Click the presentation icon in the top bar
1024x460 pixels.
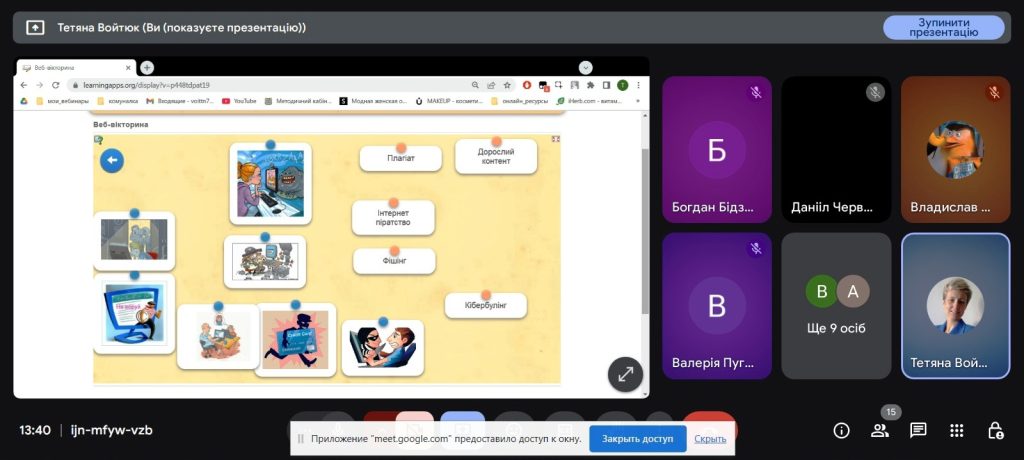(35, 28)
